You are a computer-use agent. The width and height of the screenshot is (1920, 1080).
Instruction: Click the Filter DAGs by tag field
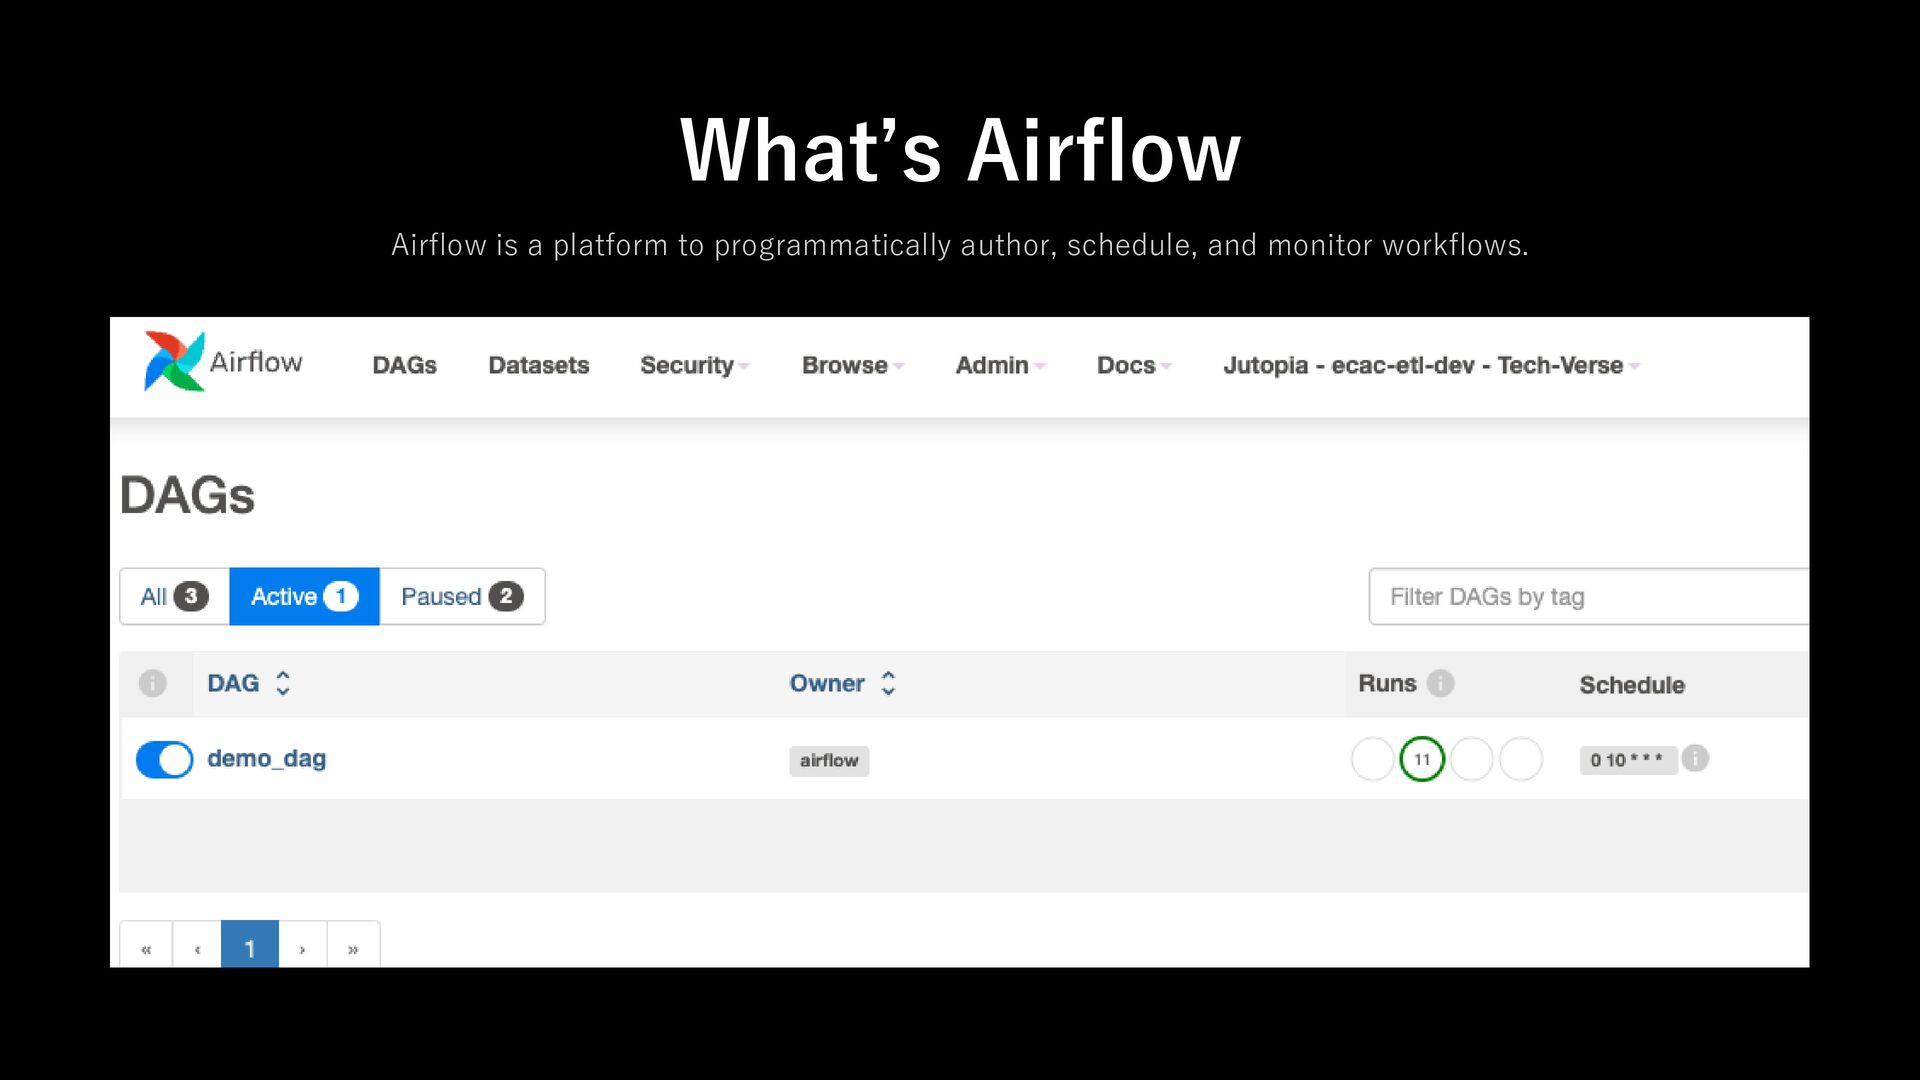pos(1588,596)
